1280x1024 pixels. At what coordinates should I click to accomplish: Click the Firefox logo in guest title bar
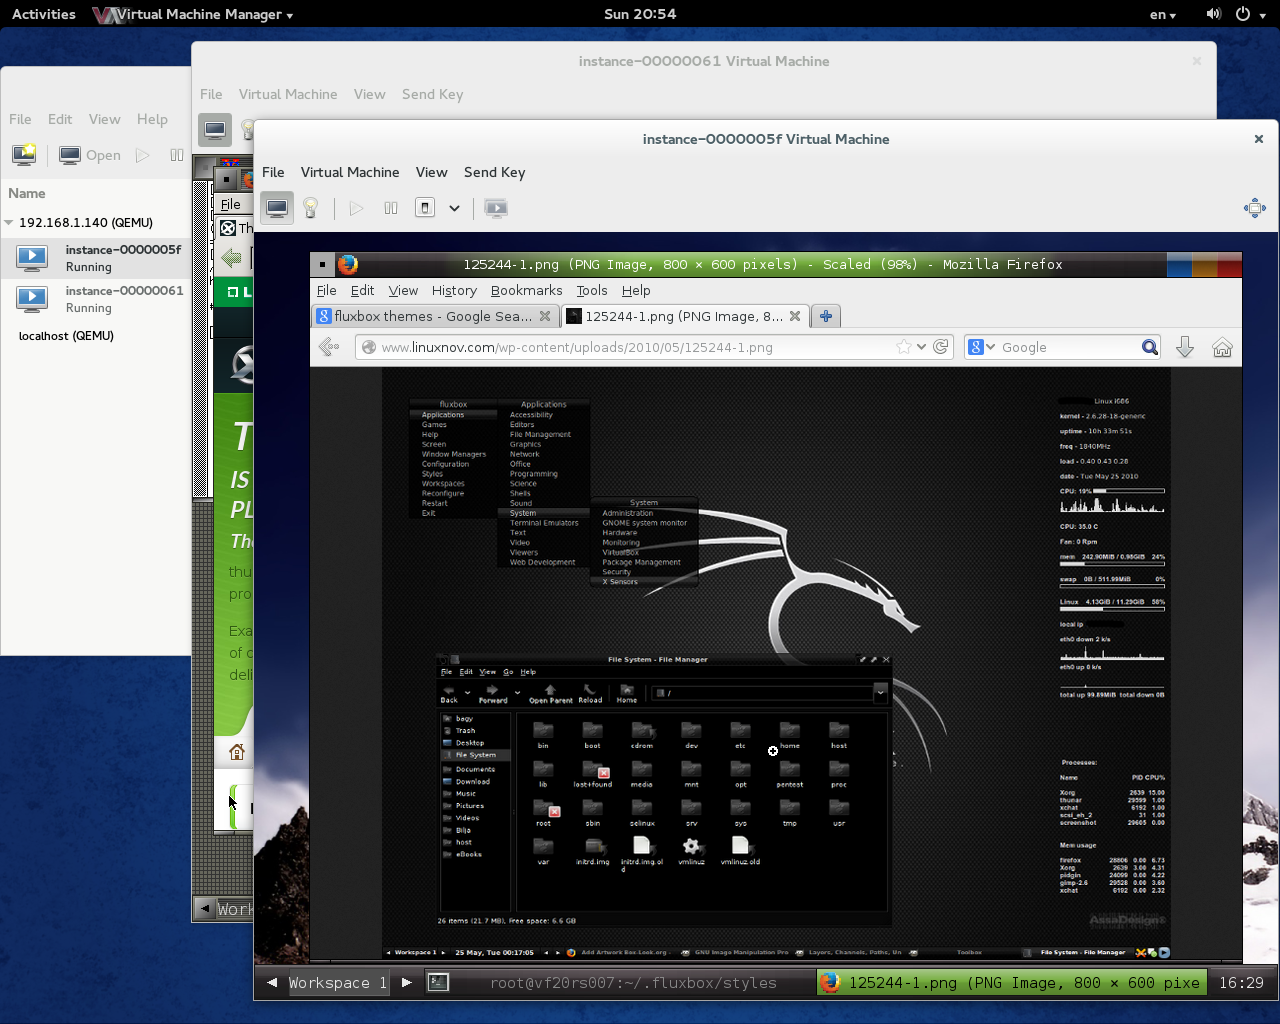coord(348,264)
